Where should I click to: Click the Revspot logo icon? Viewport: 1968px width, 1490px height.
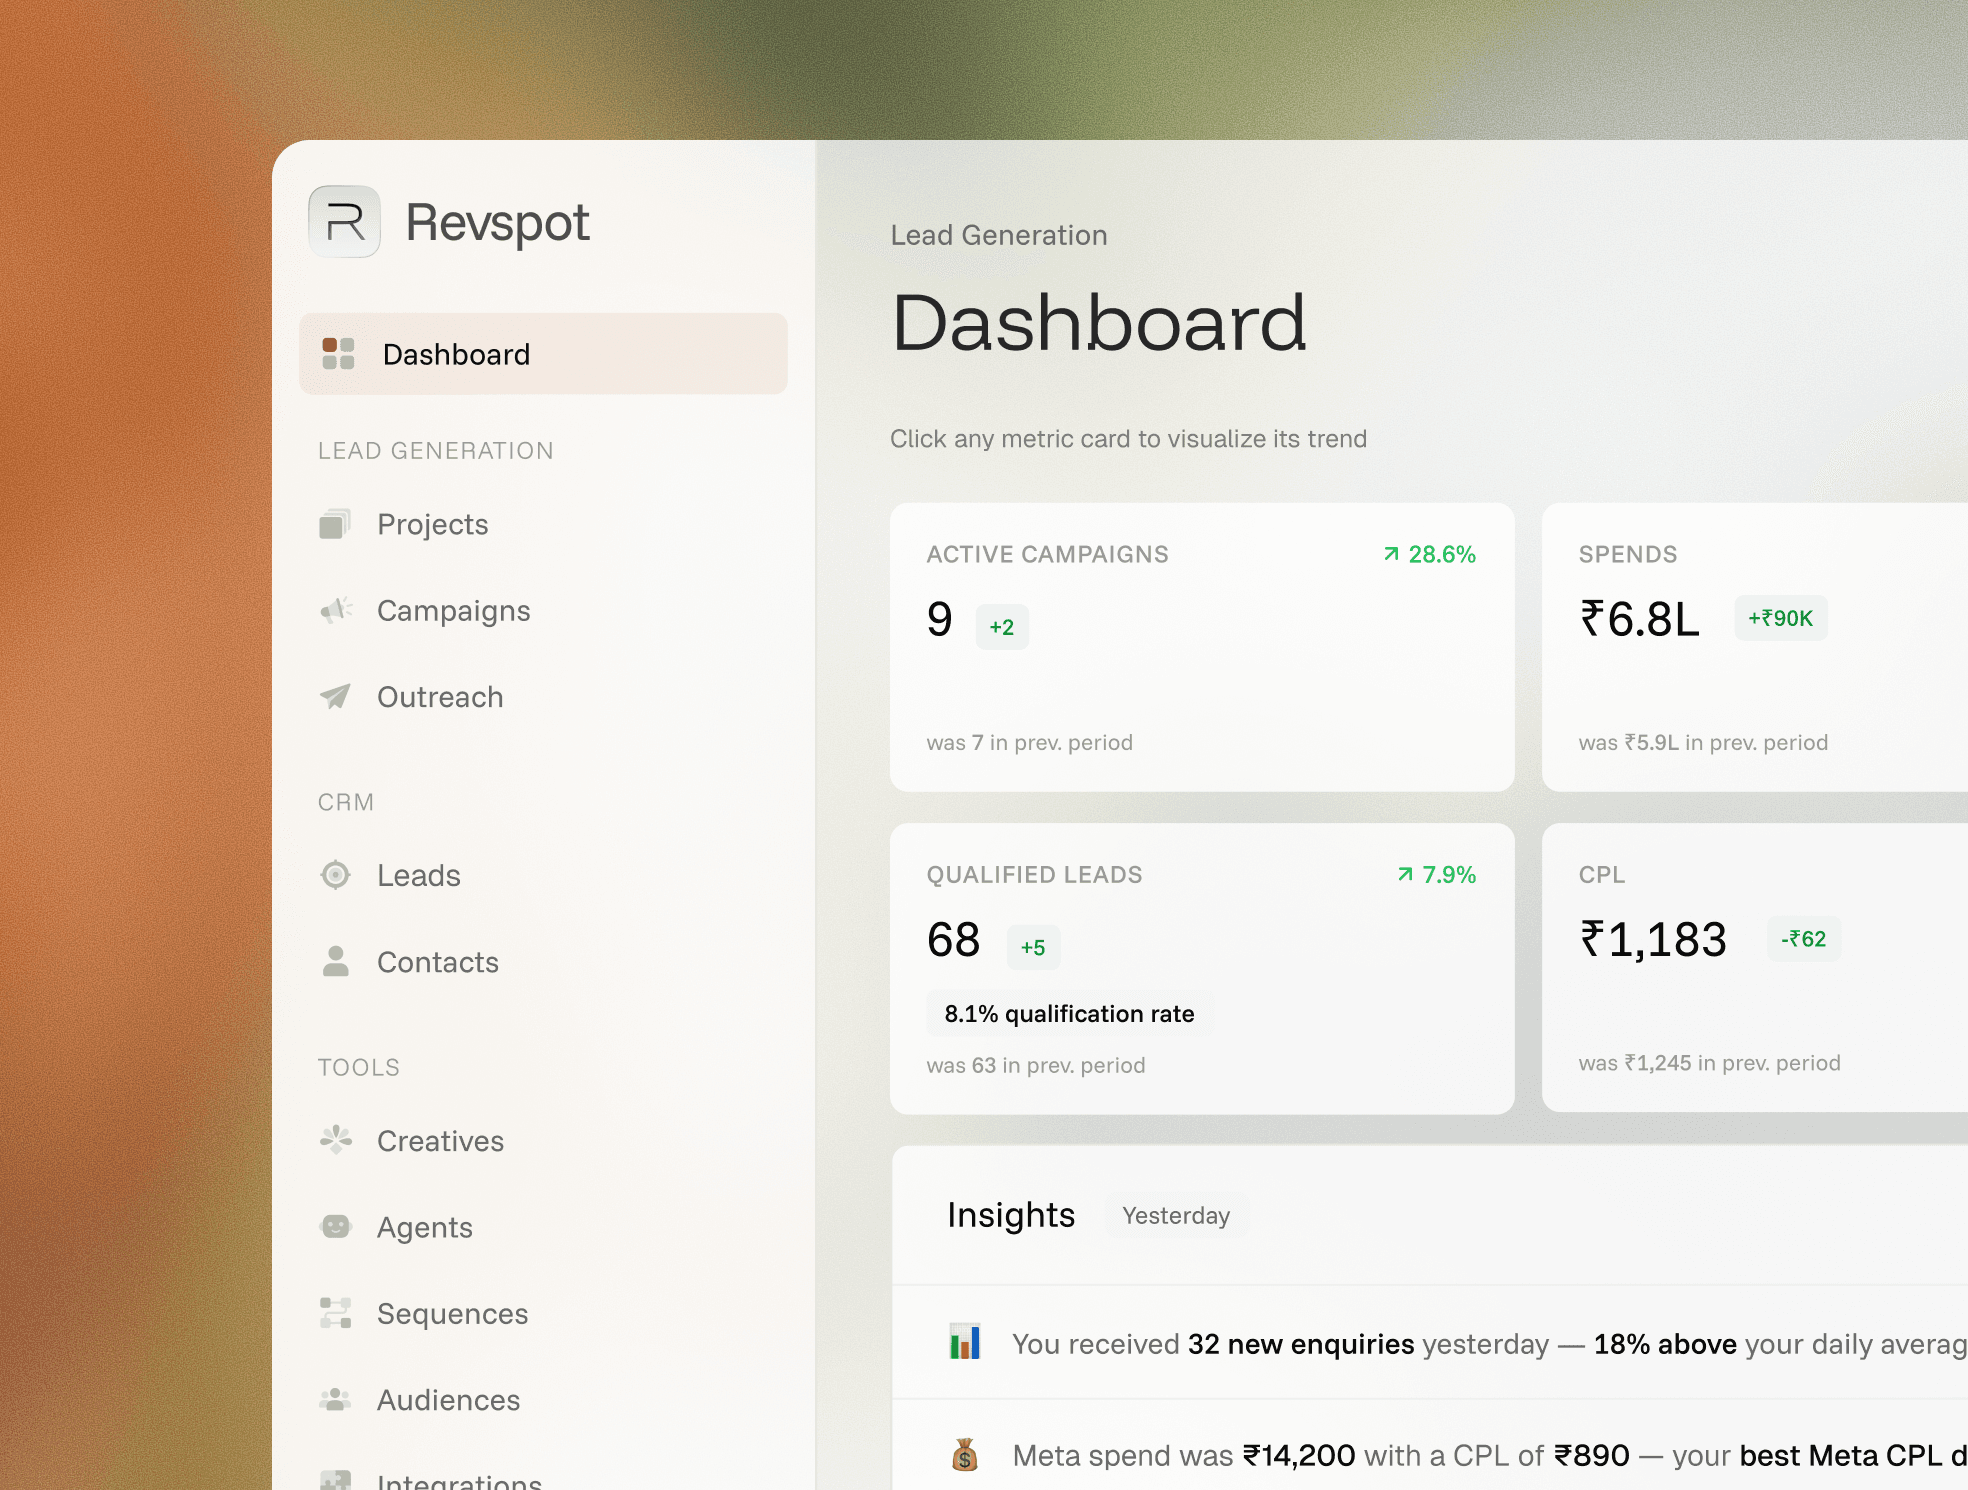point(345,222)
